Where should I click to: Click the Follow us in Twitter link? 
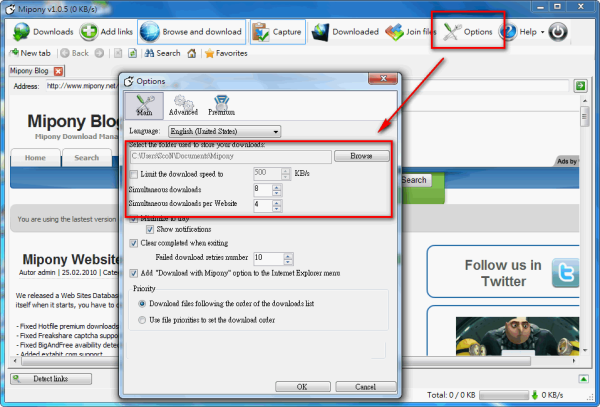(x=503, y=273)
